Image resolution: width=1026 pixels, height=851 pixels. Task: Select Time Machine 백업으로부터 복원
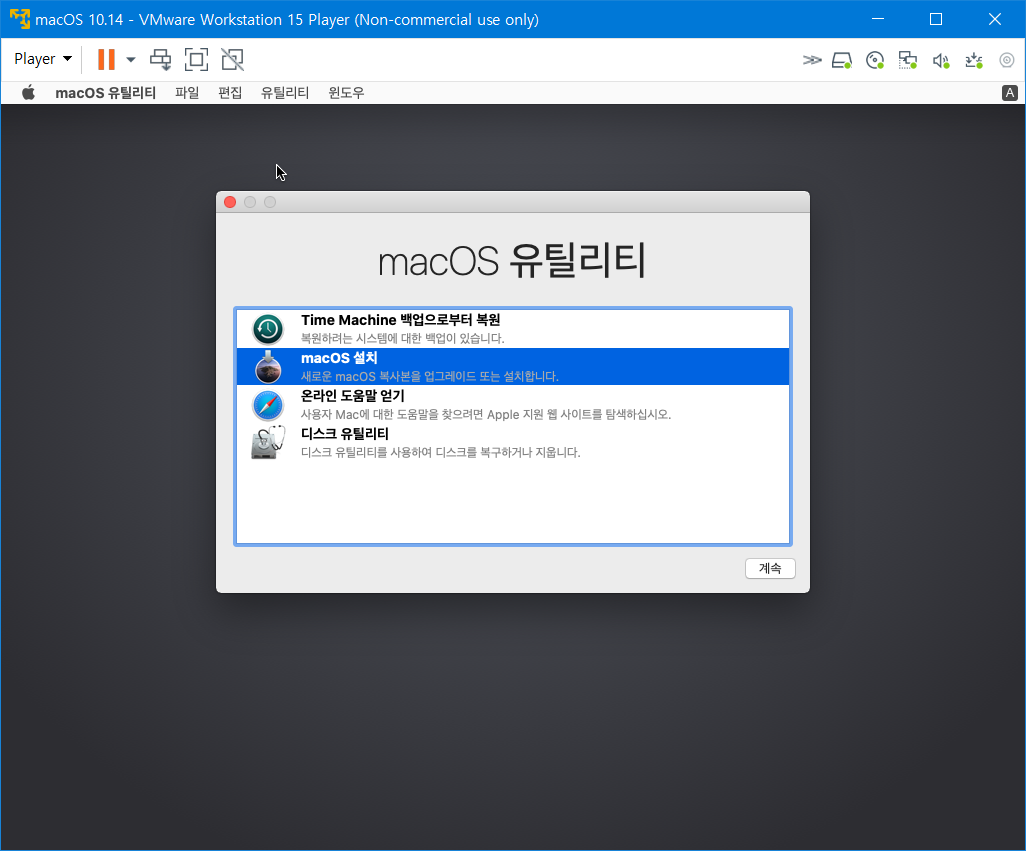click(x=513, y=328)
